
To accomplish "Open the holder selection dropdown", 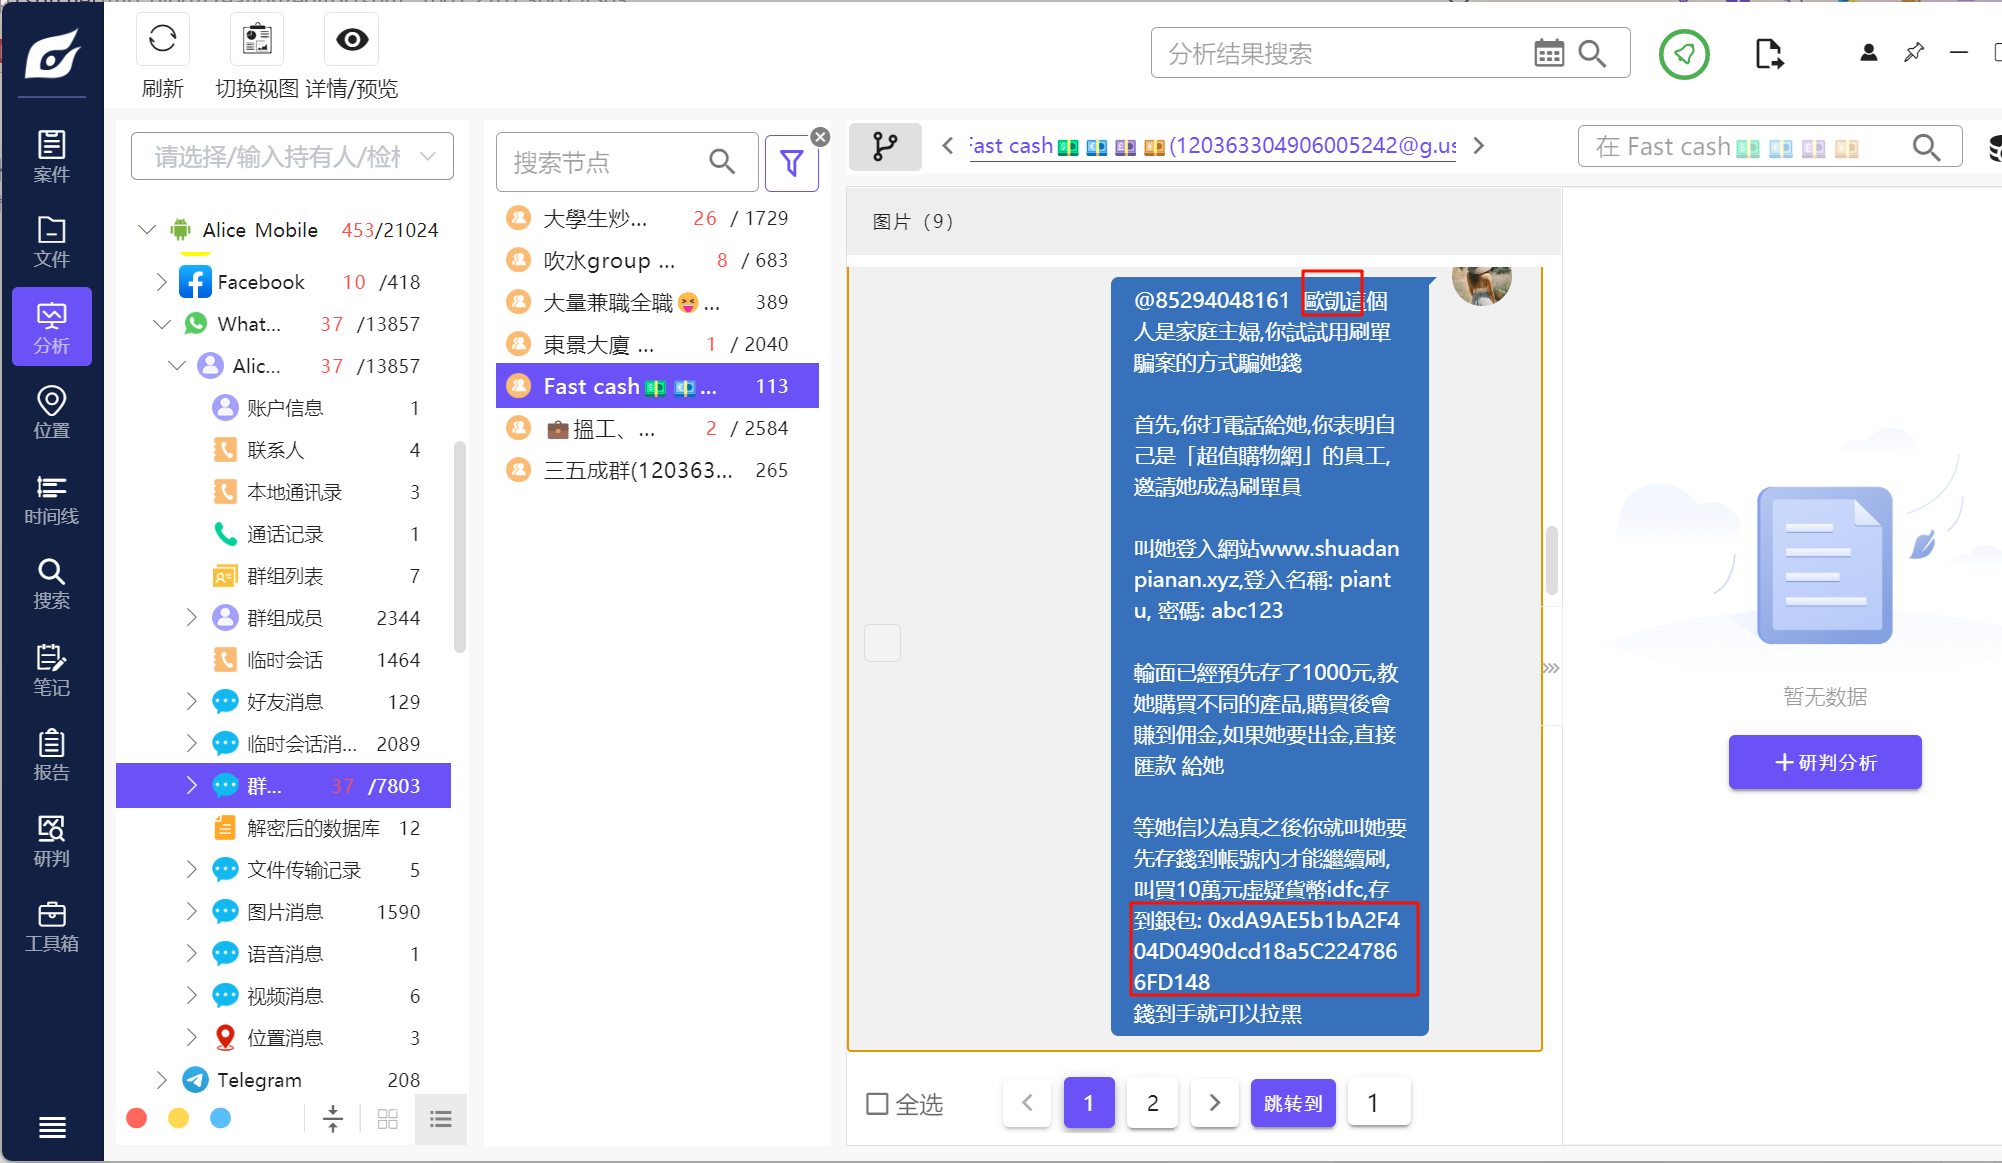I will [x=292, y=156].
